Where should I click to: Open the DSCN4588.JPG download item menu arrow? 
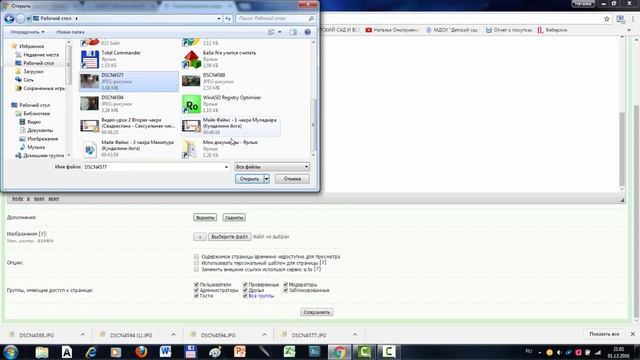83,335
